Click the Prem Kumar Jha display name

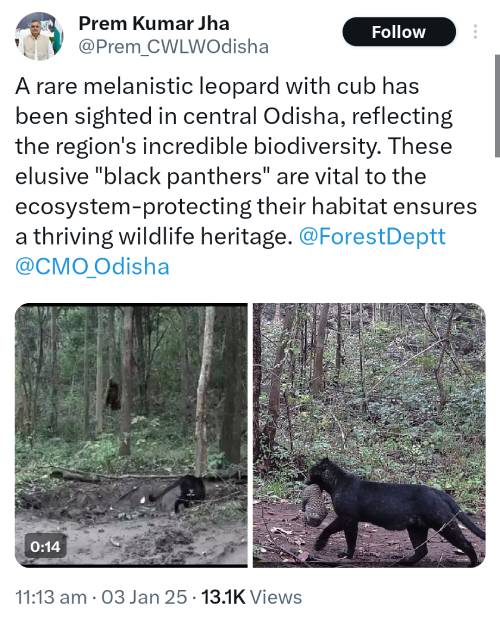tap(154, 23)
